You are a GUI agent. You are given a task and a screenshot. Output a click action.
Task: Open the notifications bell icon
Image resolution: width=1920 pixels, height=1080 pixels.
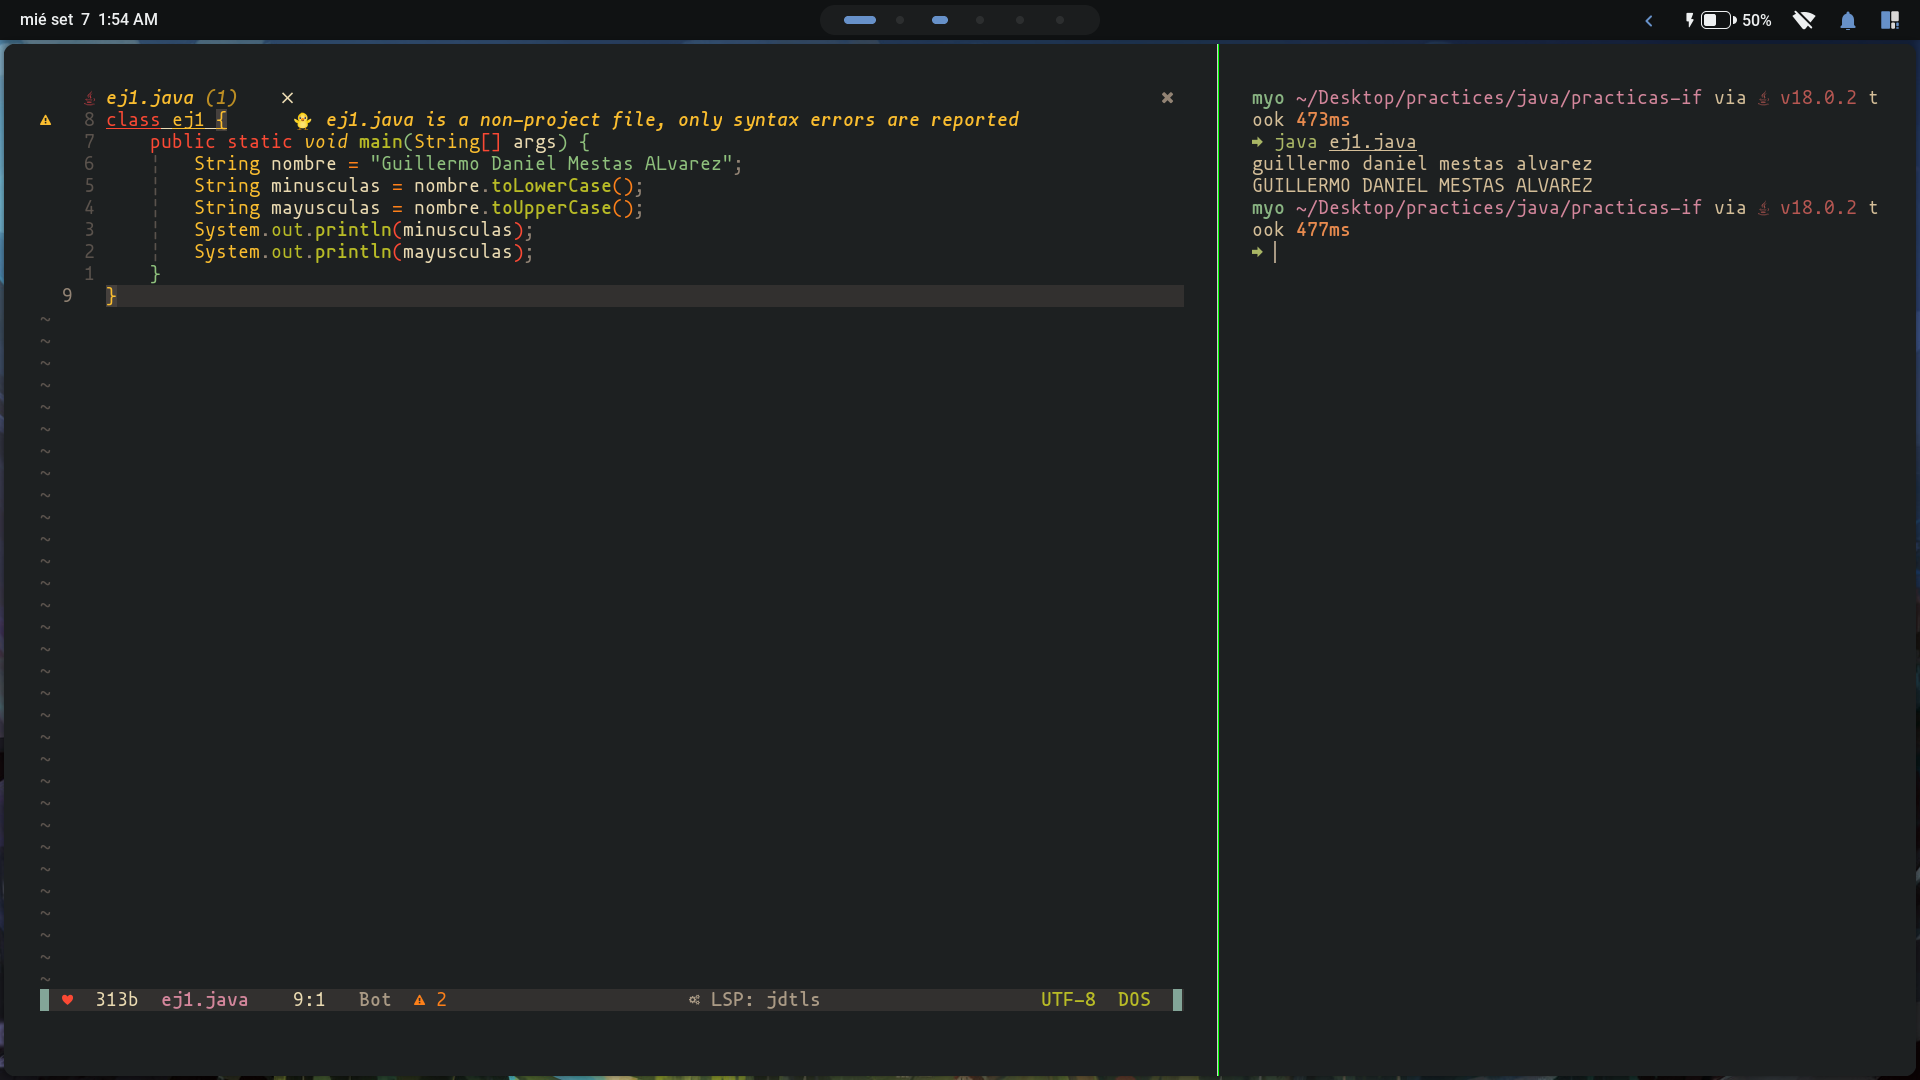click(1847, 20)
